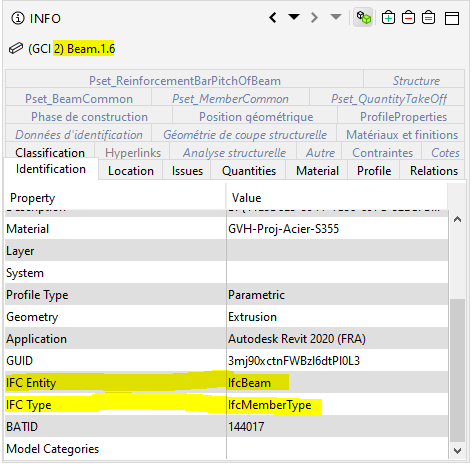473x475 pixels.
Task: Select the GUID property label
Action: [x=19, y=361]
